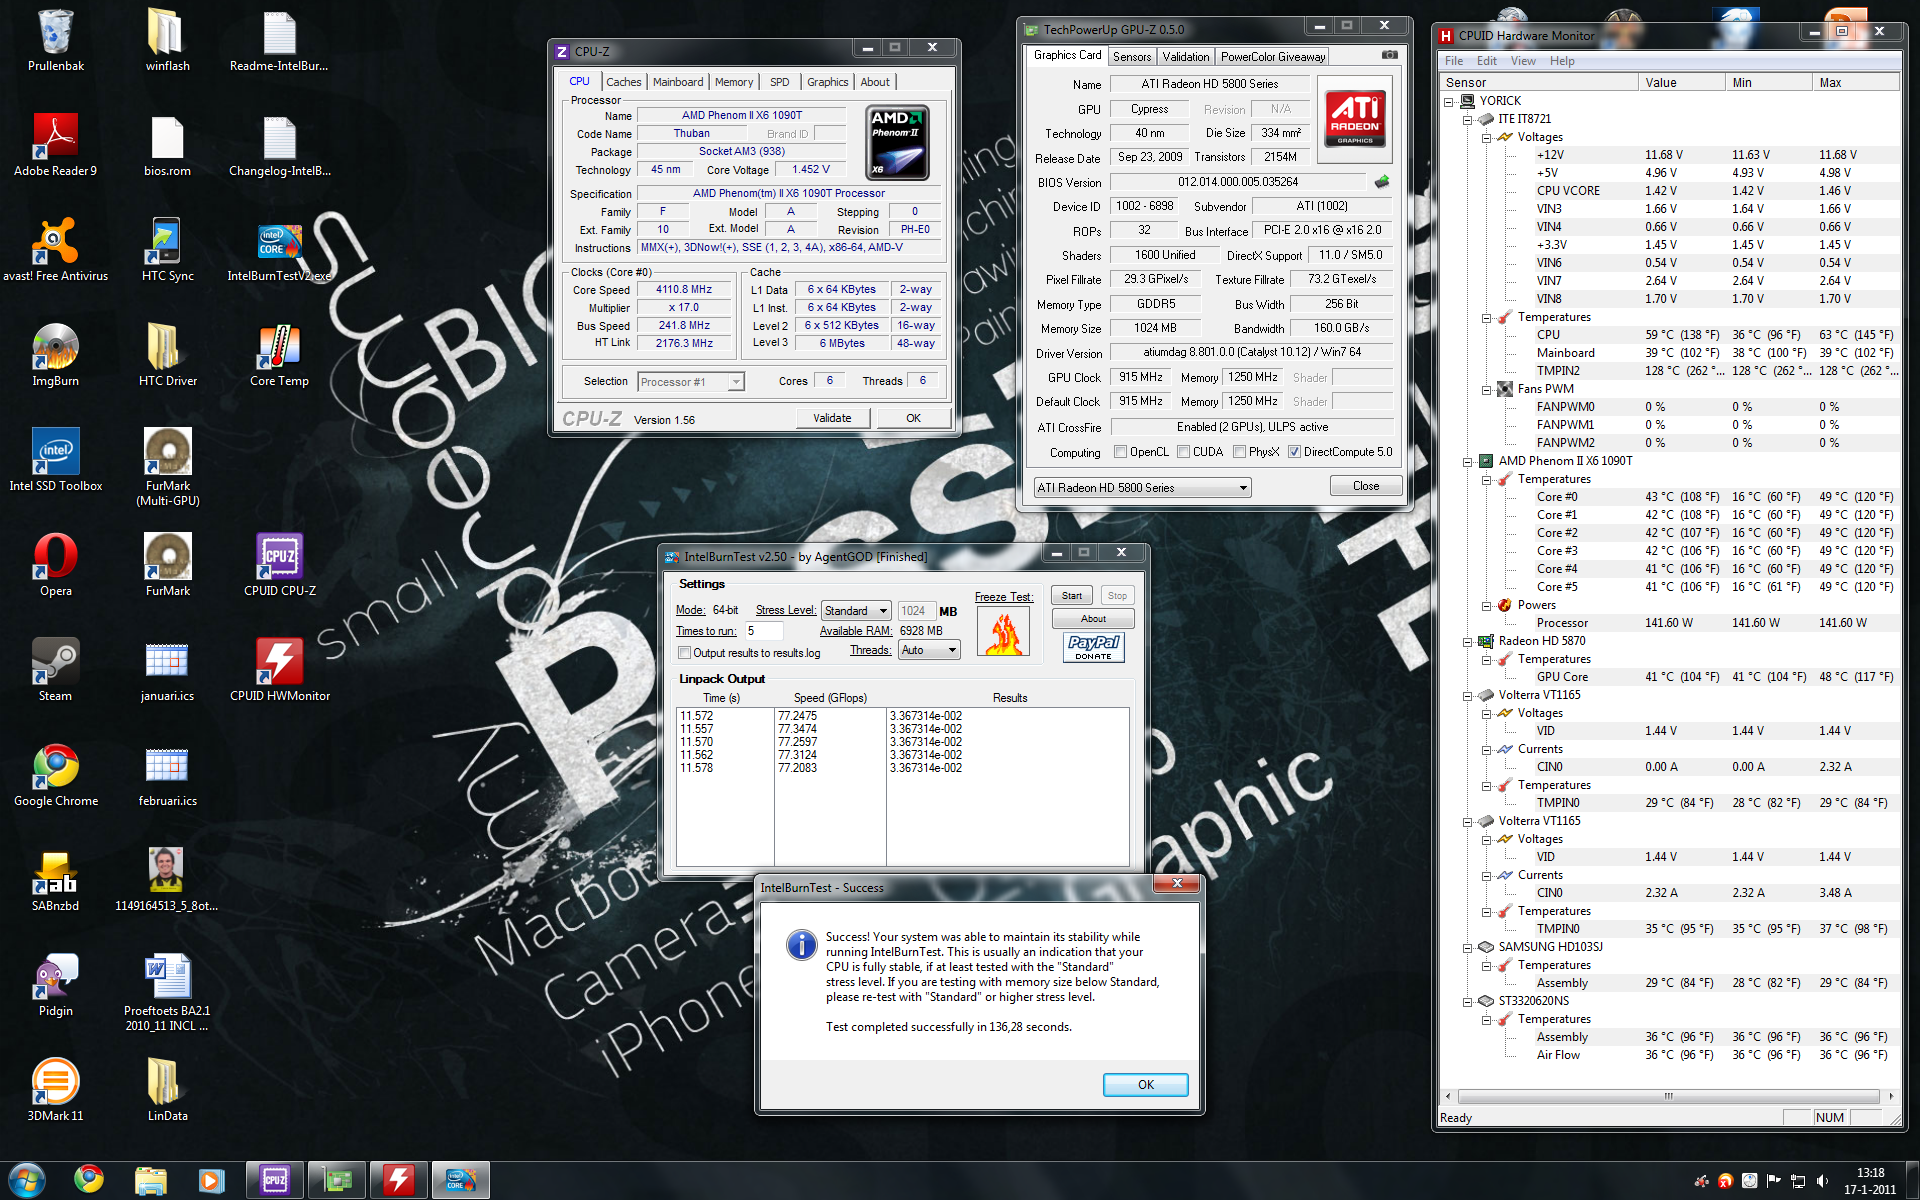Open Windows Start orb

point(27,1180)
